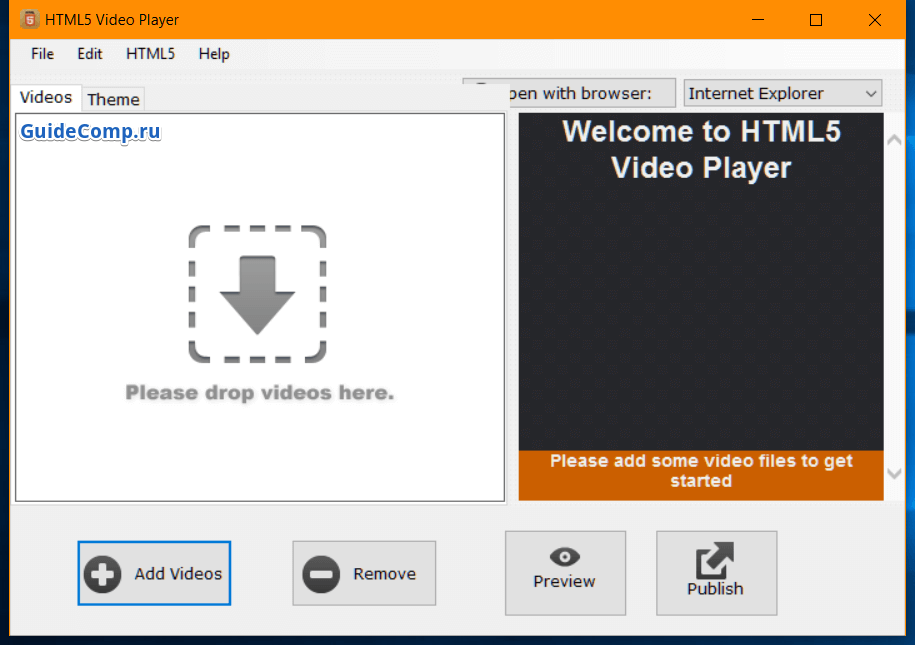The height and width of the screenshot is (645, 915).
Task: Open the Edit menu
Action: [90, 54]
